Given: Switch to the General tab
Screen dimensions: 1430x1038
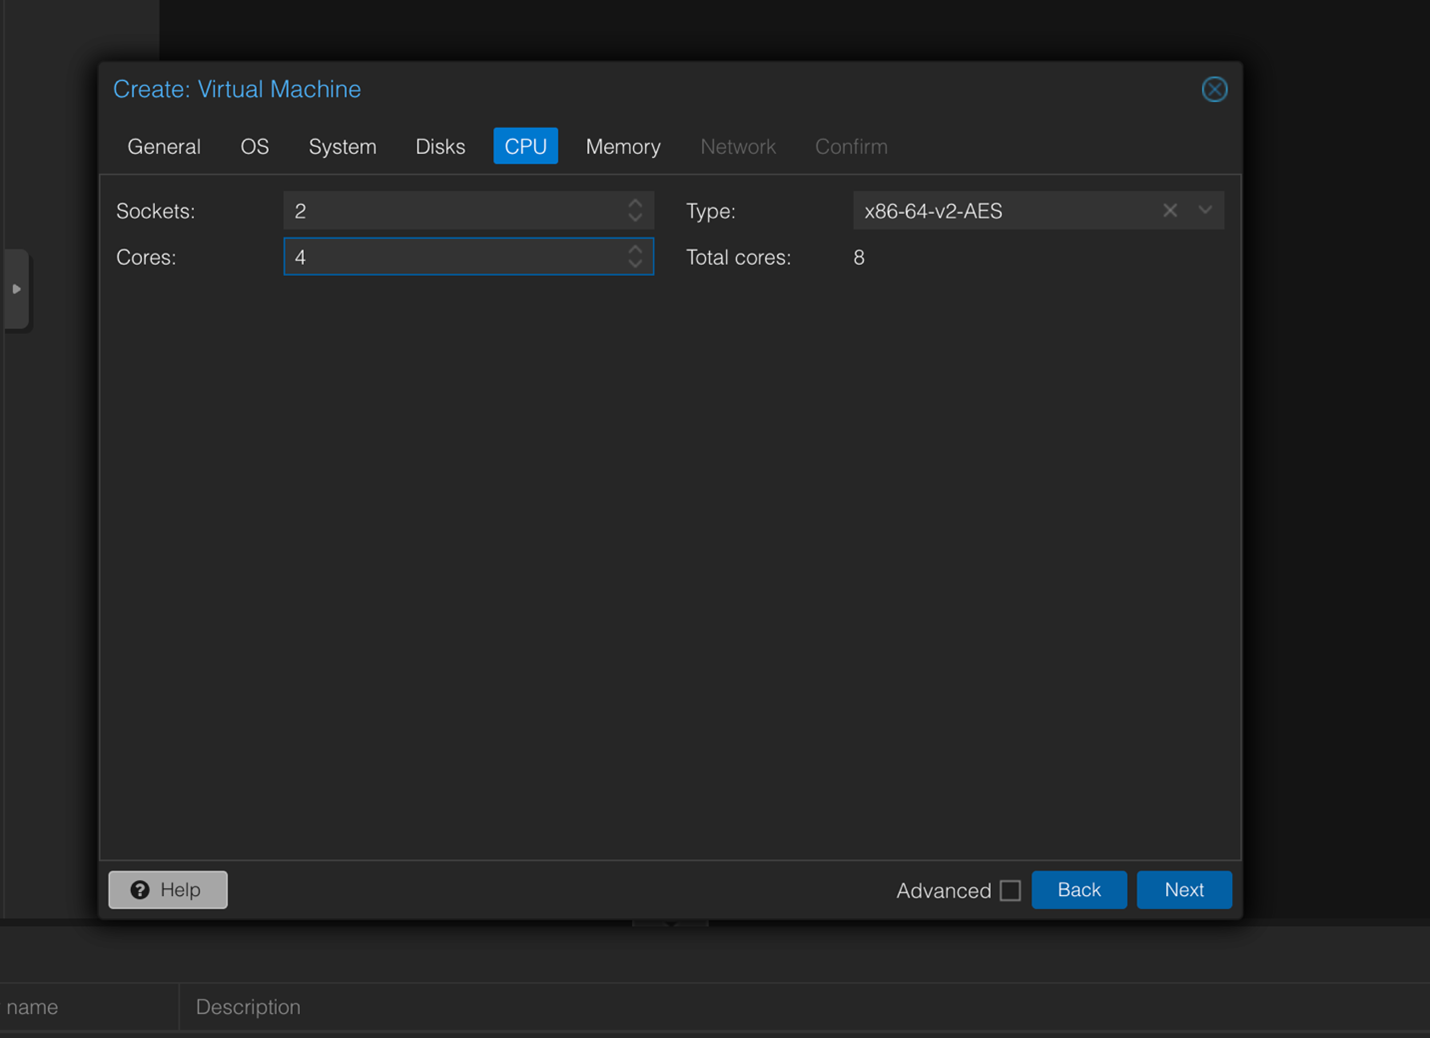Looking at the screenshot, I should pyautogui.click(x=164, y=146).
